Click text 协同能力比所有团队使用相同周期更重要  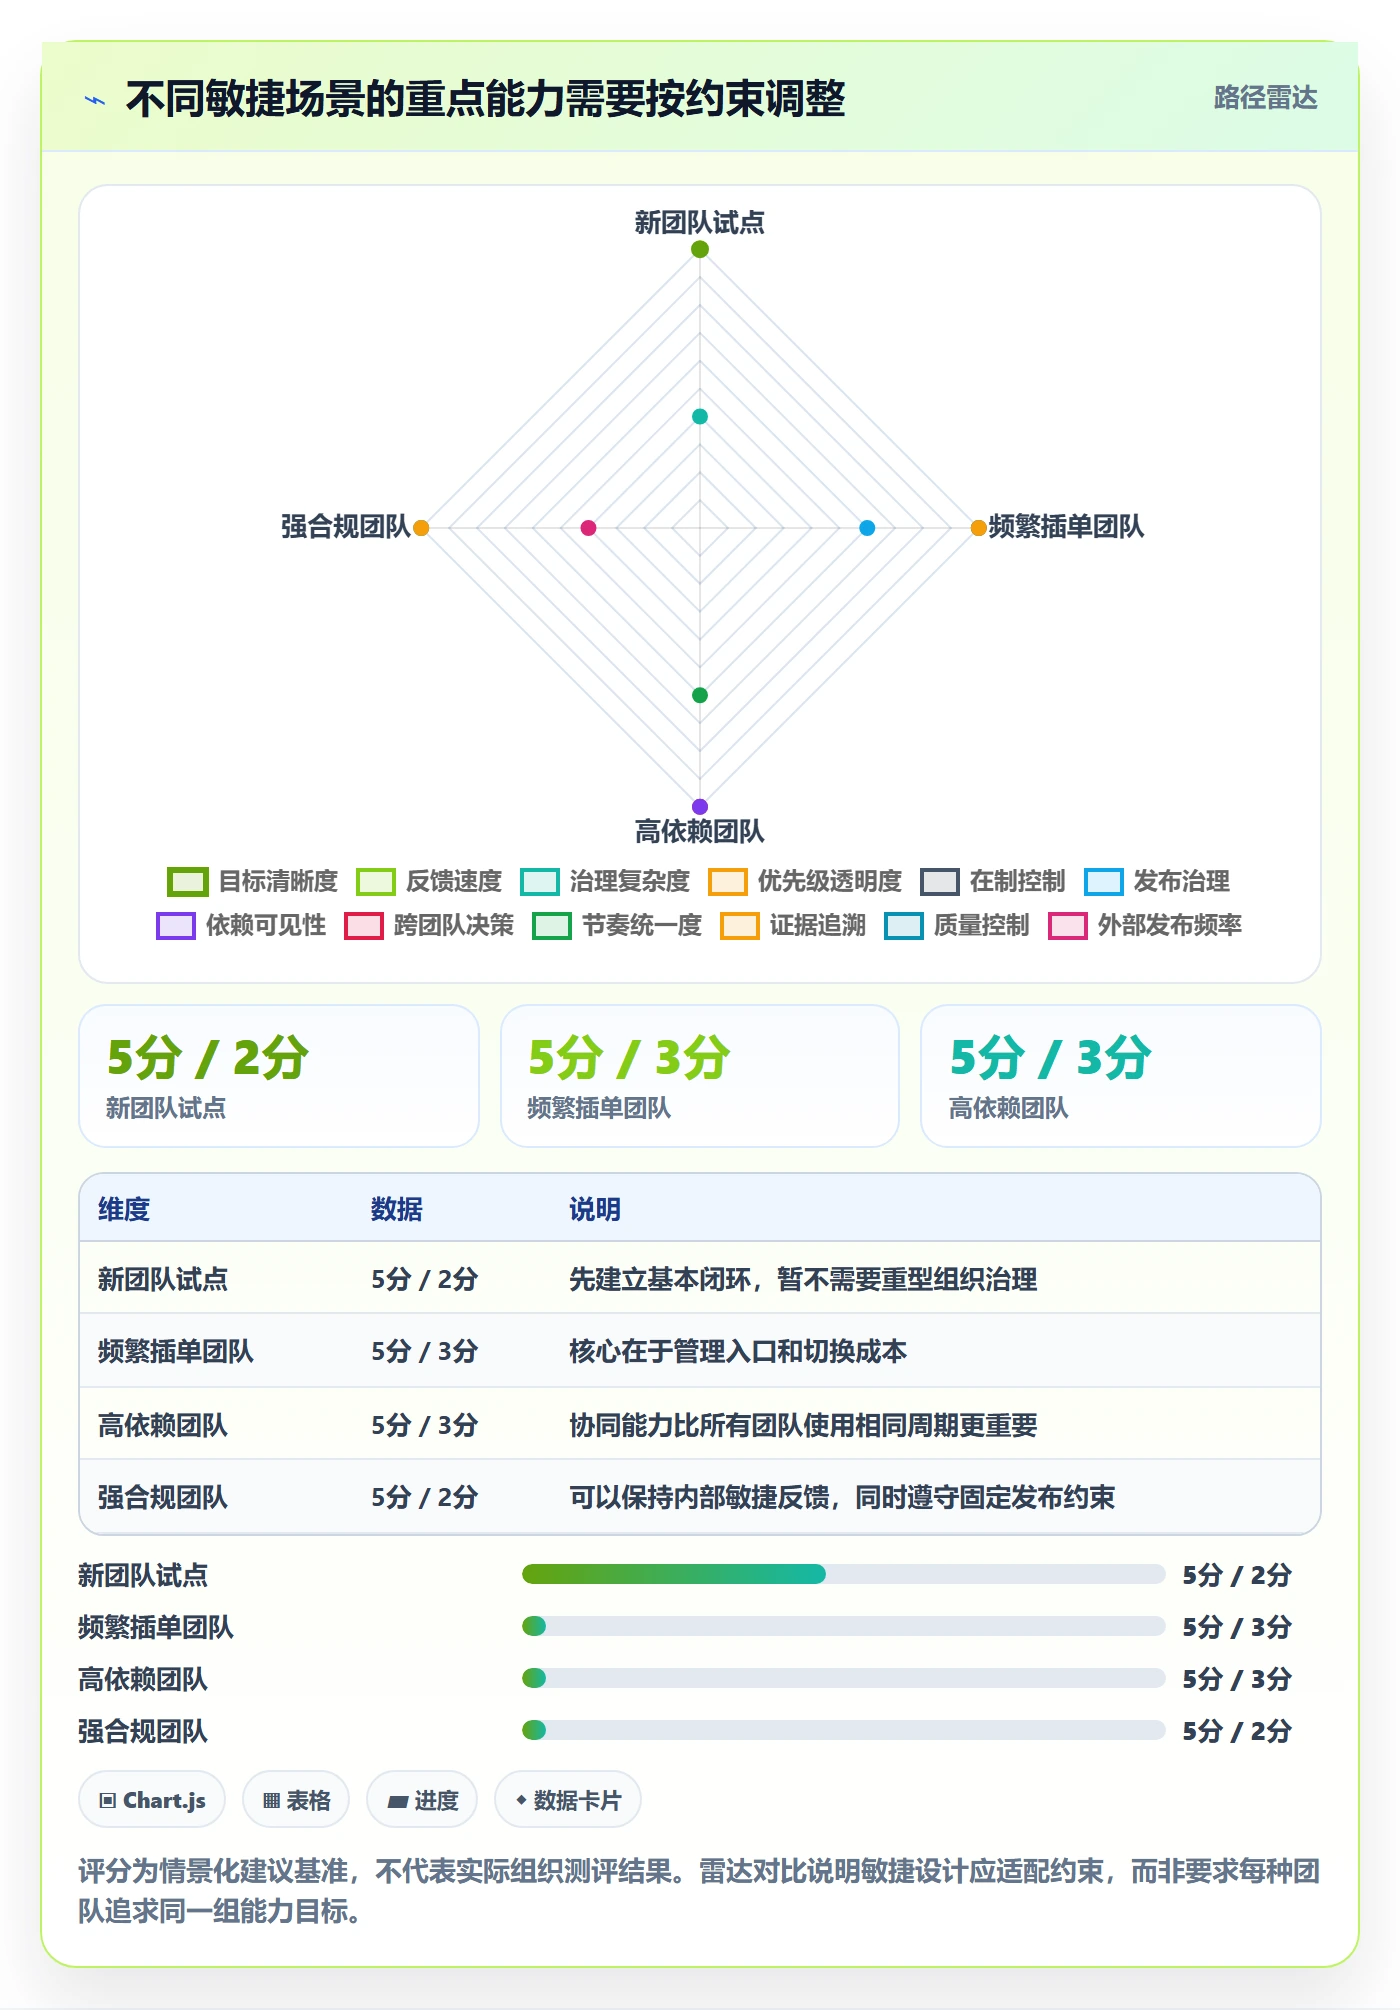pyautogui.click(x=803, y=1425)
